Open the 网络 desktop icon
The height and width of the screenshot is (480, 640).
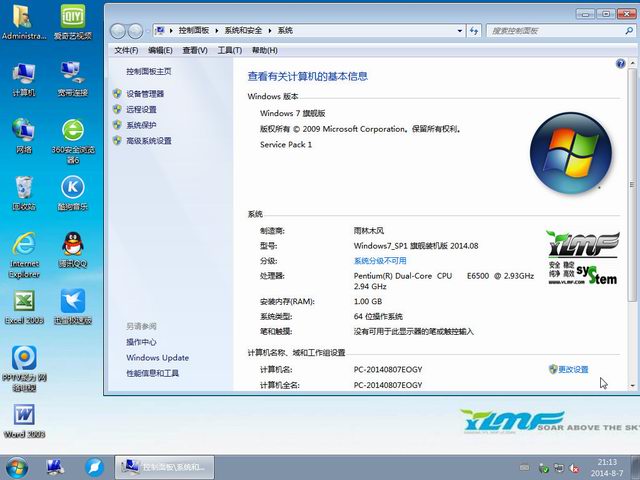(24, 136)
